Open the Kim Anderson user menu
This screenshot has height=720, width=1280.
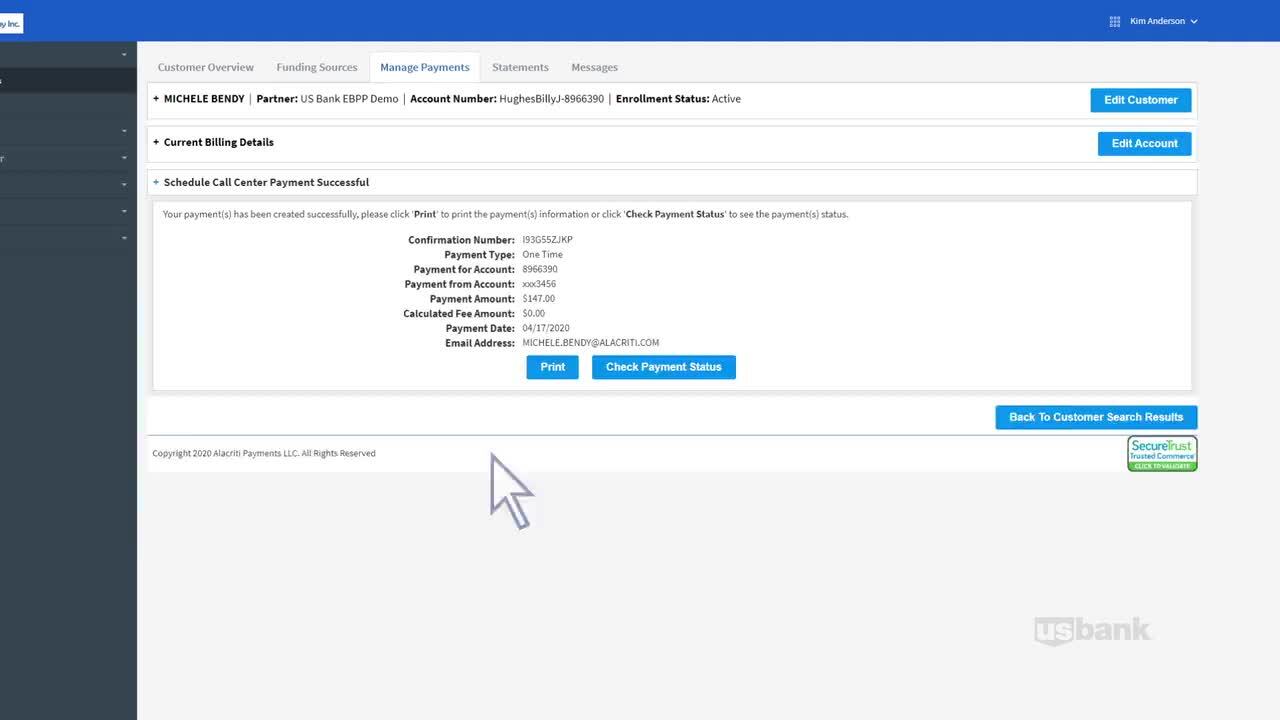(x=1162, y=21)
